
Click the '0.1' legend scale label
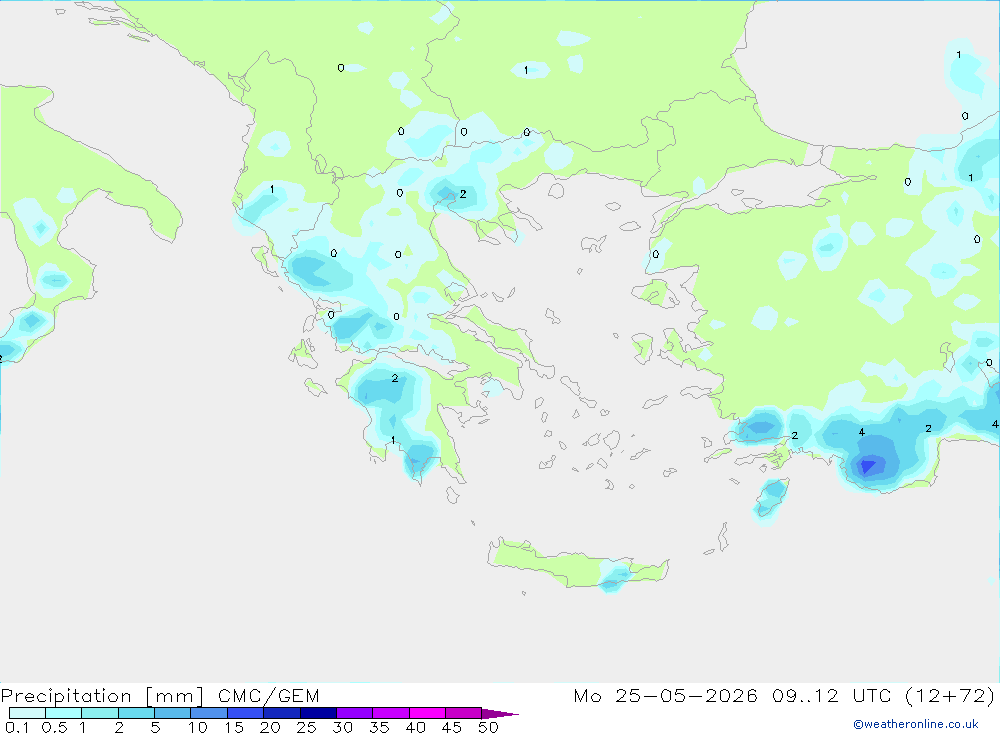17,727
